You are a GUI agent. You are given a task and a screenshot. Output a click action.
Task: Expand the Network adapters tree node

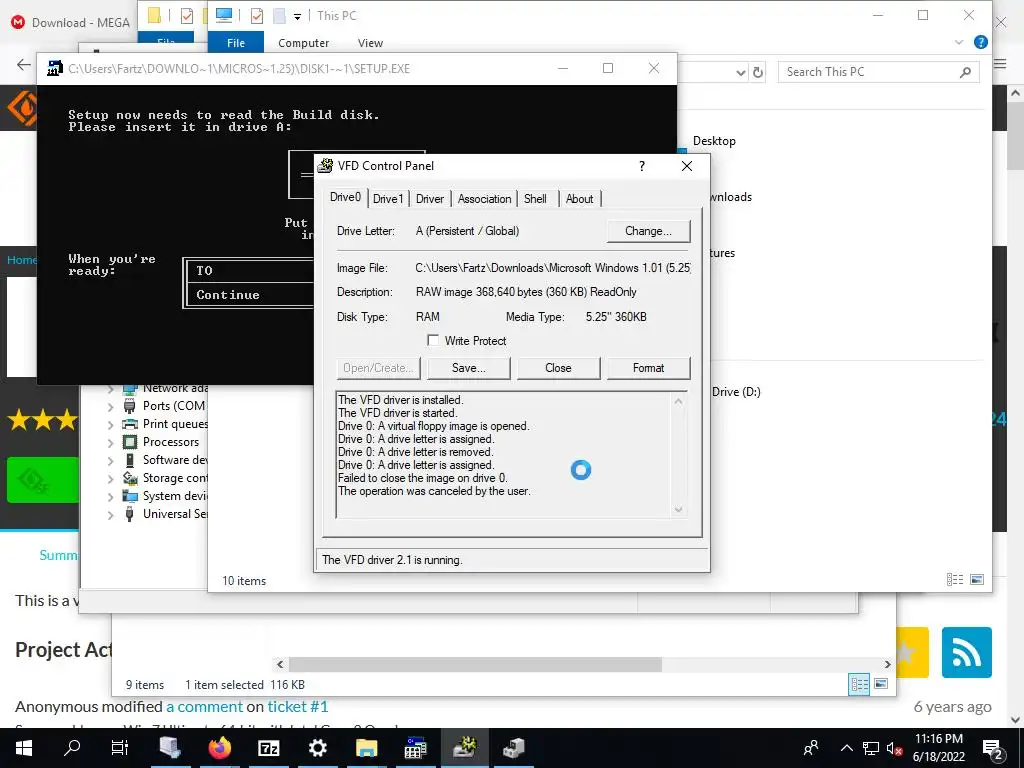[110, 389]
